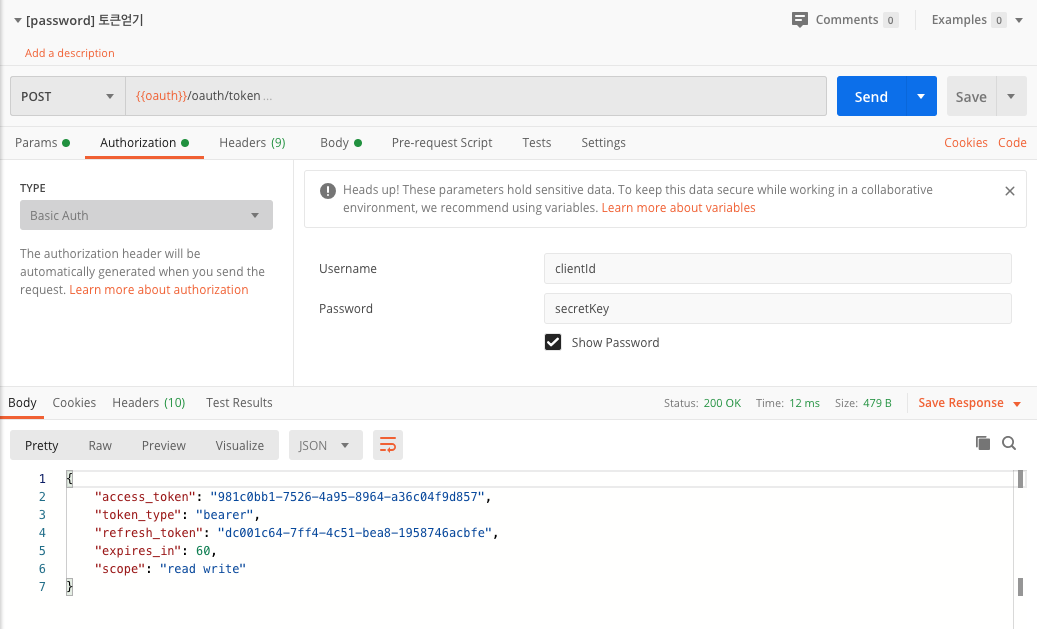The width and height of the screenshot is (1038, 629).
Task: Switch to the Headers request tab
Action: [x=252, y=143]
